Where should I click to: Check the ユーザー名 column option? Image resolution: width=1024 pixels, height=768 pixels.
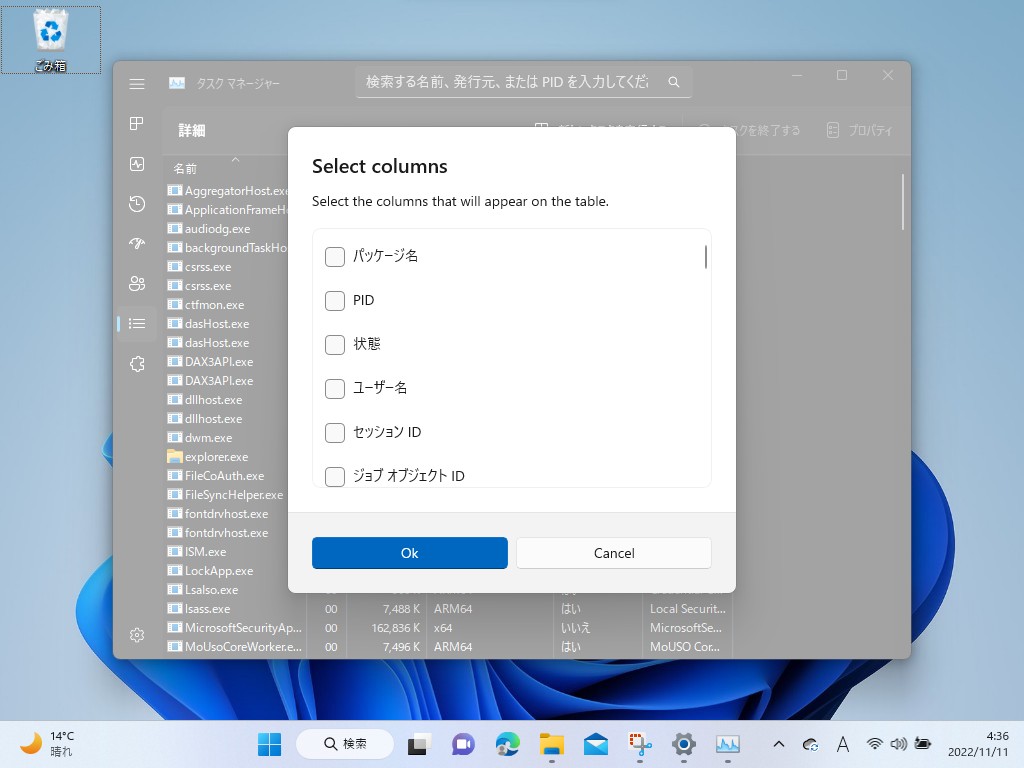click(x=335, y=388)
